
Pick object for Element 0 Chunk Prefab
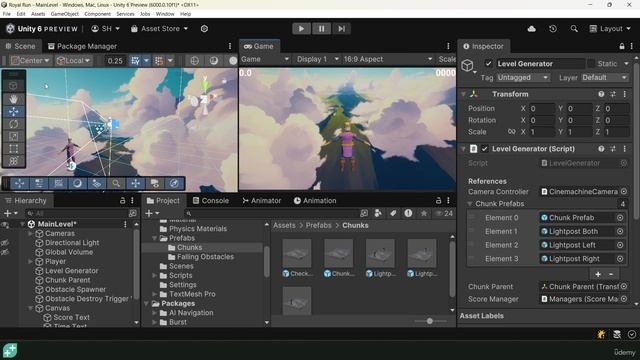point(620,218)
